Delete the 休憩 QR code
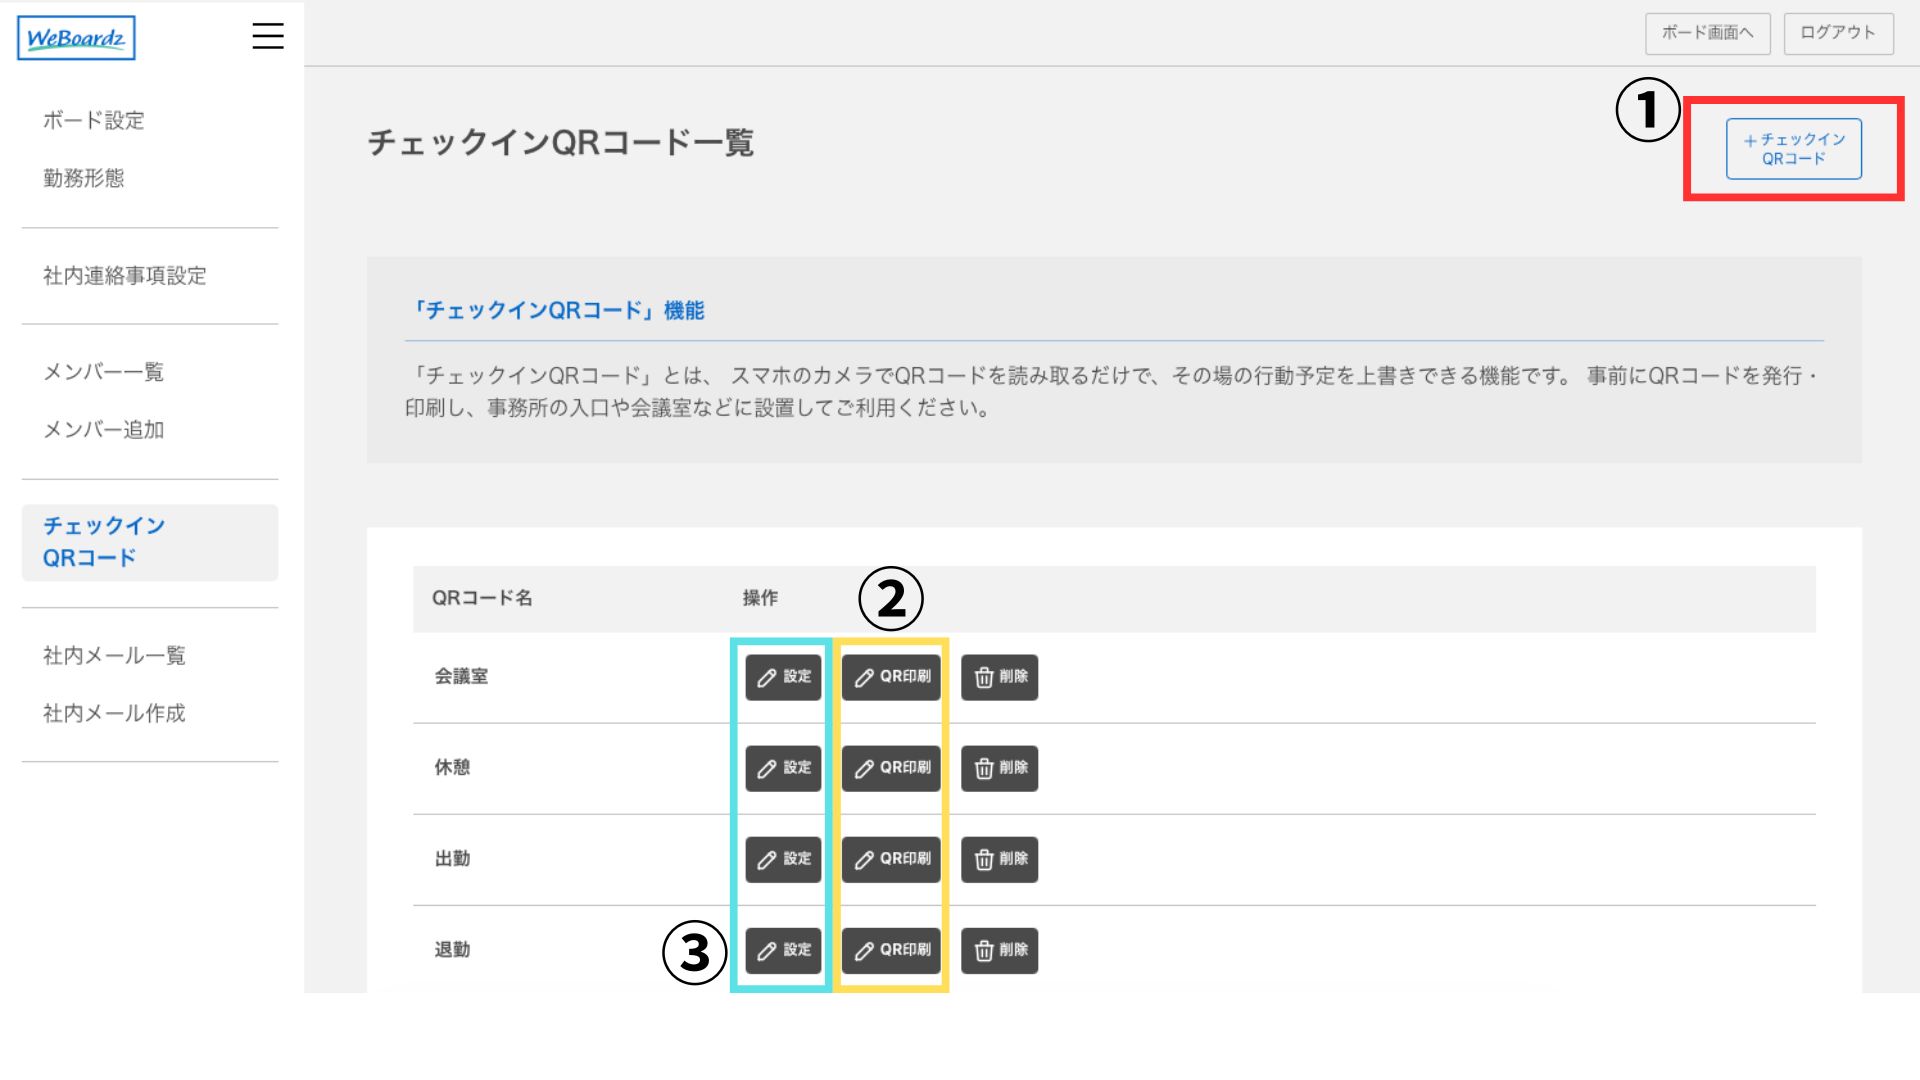This screenshot has width=1920, height=1080. coord(999,768)
